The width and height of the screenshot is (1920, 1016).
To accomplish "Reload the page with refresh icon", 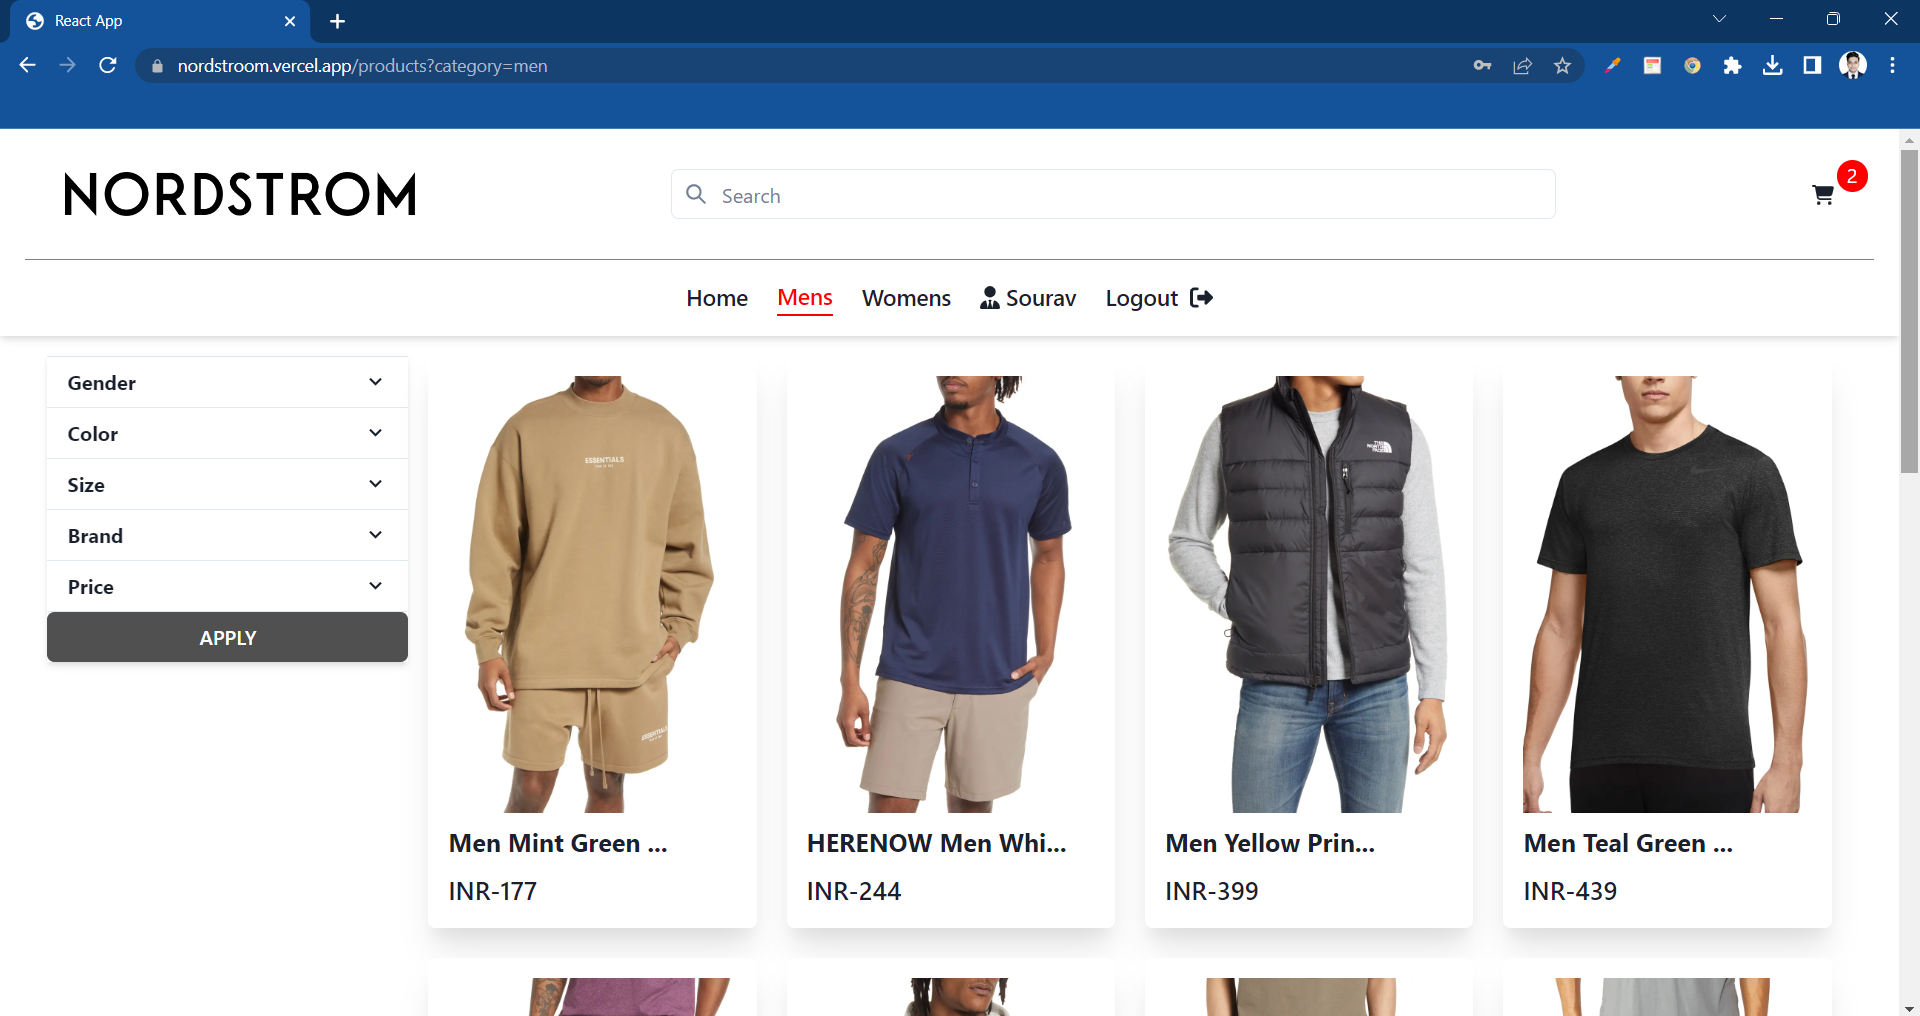I will (x=108, y=65).
